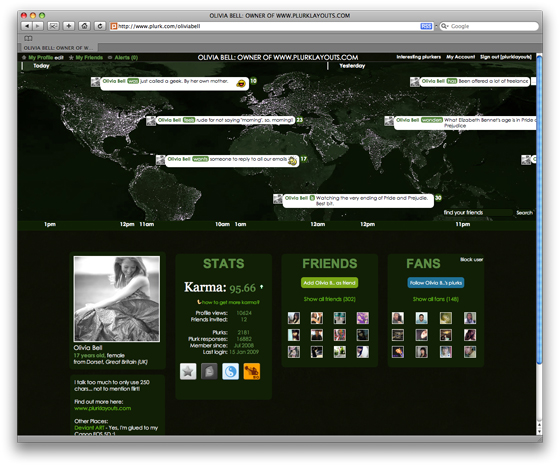Click Sign out link
The width and height of the screenshot is (560, 466).
(x=506, y=57)
